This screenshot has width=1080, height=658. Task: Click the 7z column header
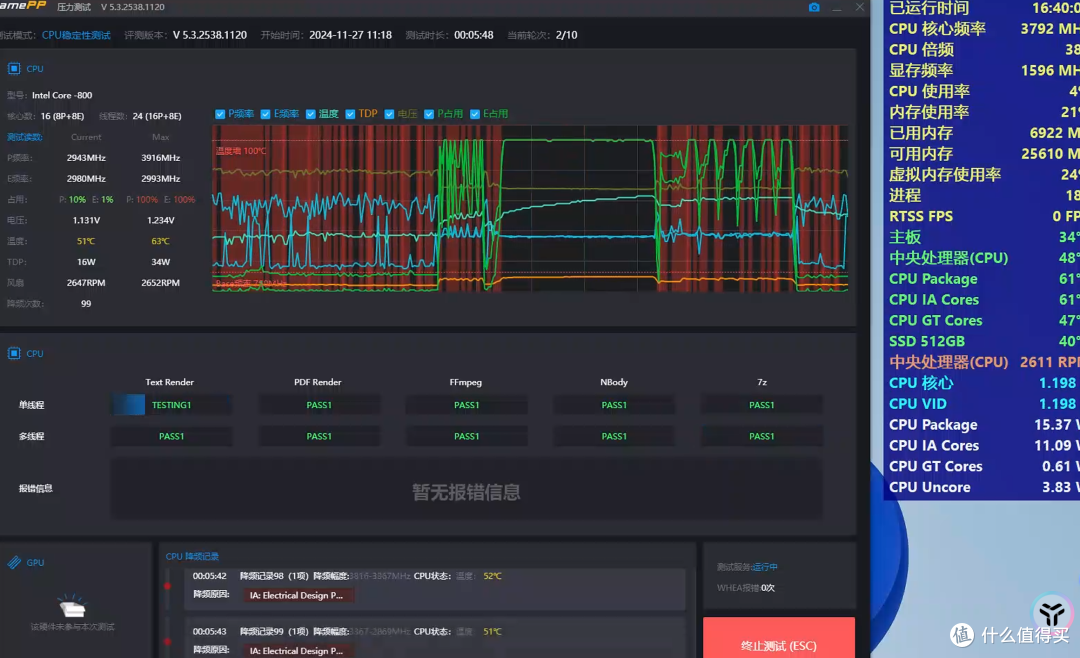(762, 382)
